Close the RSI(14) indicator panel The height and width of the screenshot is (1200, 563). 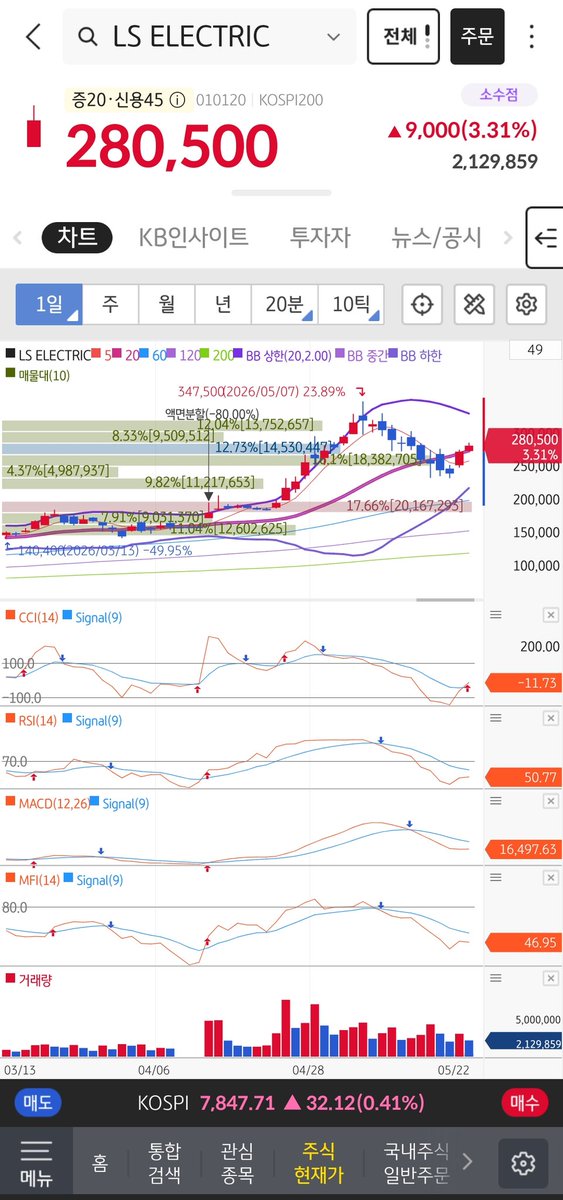click(550, 719)
